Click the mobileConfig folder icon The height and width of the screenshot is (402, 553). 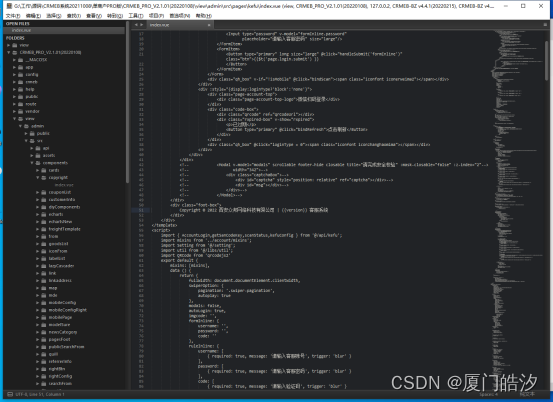pos(44,303)
